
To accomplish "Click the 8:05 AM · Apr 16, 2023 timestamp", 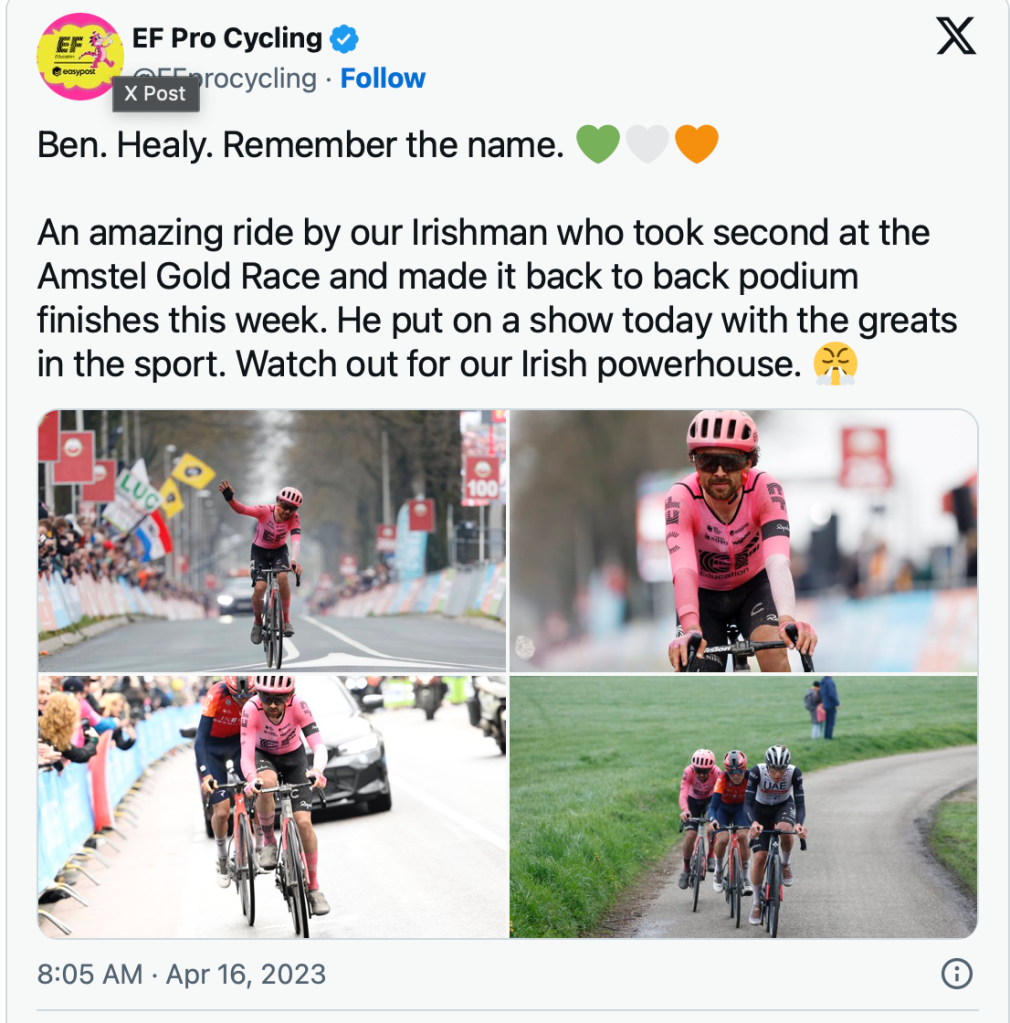I will [182, 974].
